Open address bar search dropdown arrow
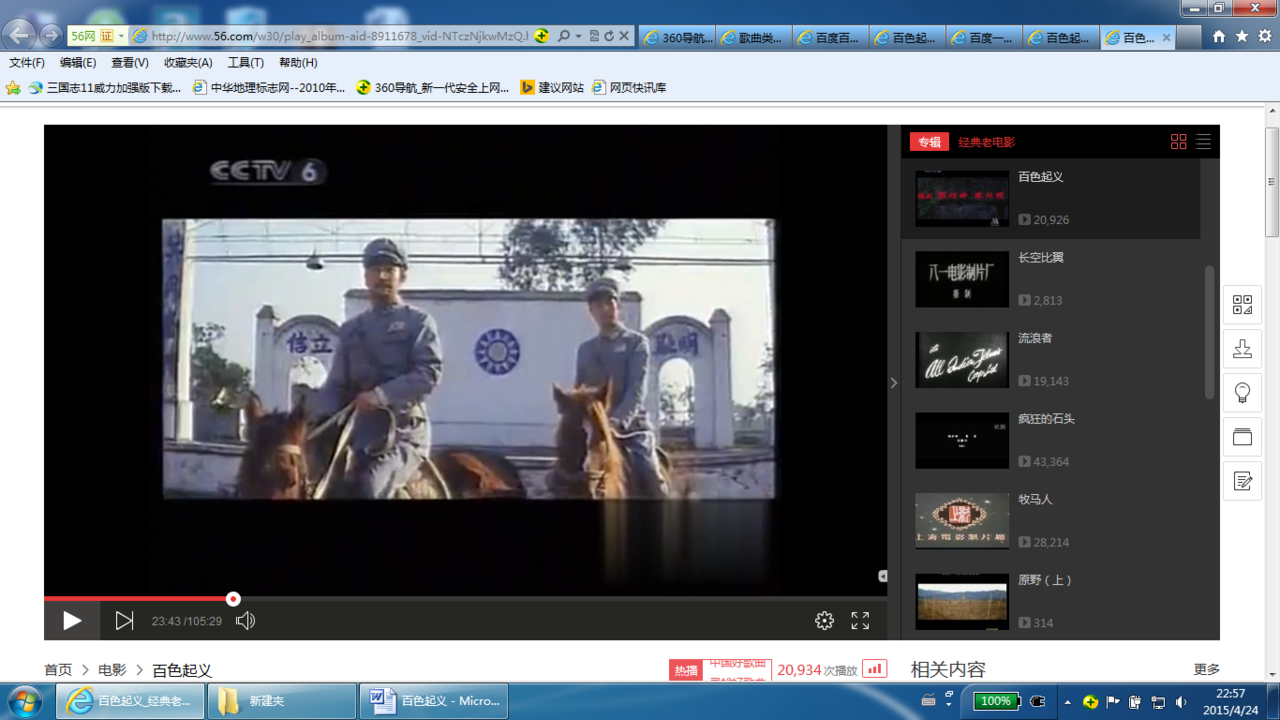Viewport: 1280px width, 720px height. pos(578,36)
